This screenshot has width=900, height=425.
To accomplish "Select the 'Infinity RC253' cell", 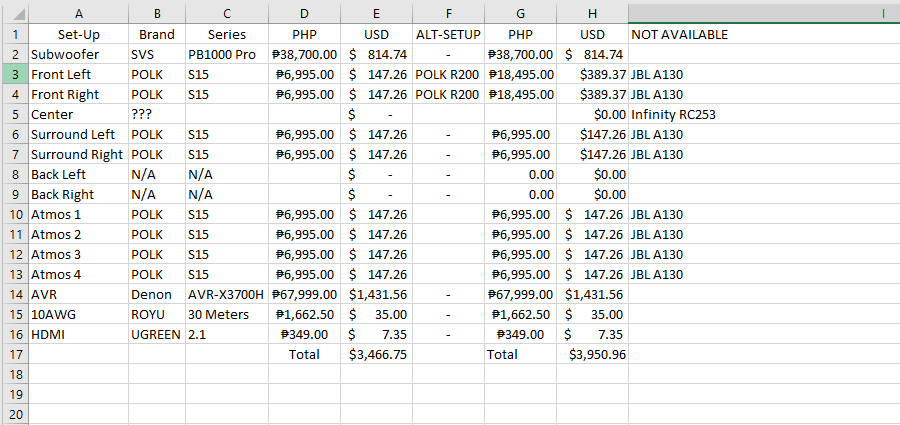I will (x=764, y=114).
